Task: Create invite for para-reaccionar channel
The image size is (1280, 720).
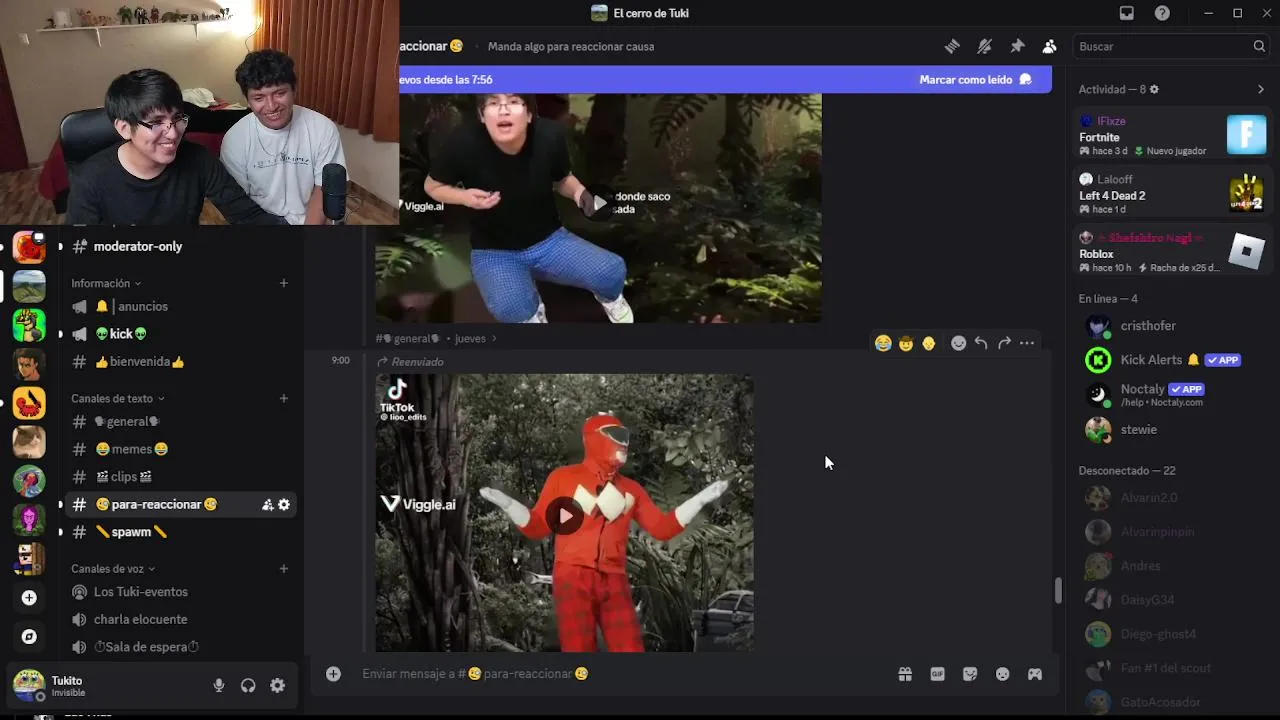Action: [267, 505]
